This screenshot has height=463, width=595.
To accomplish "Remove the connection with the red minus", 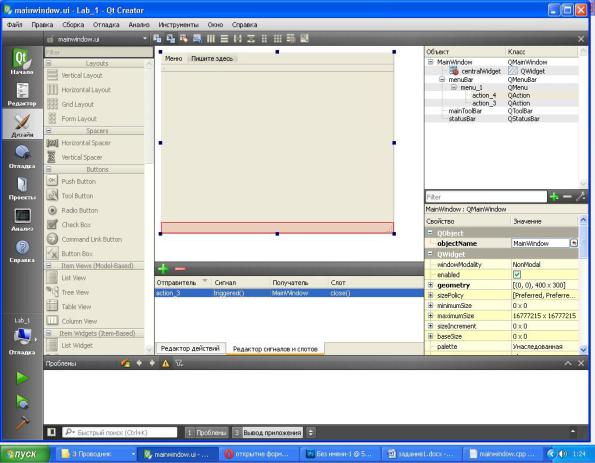I will coord(180,269).
